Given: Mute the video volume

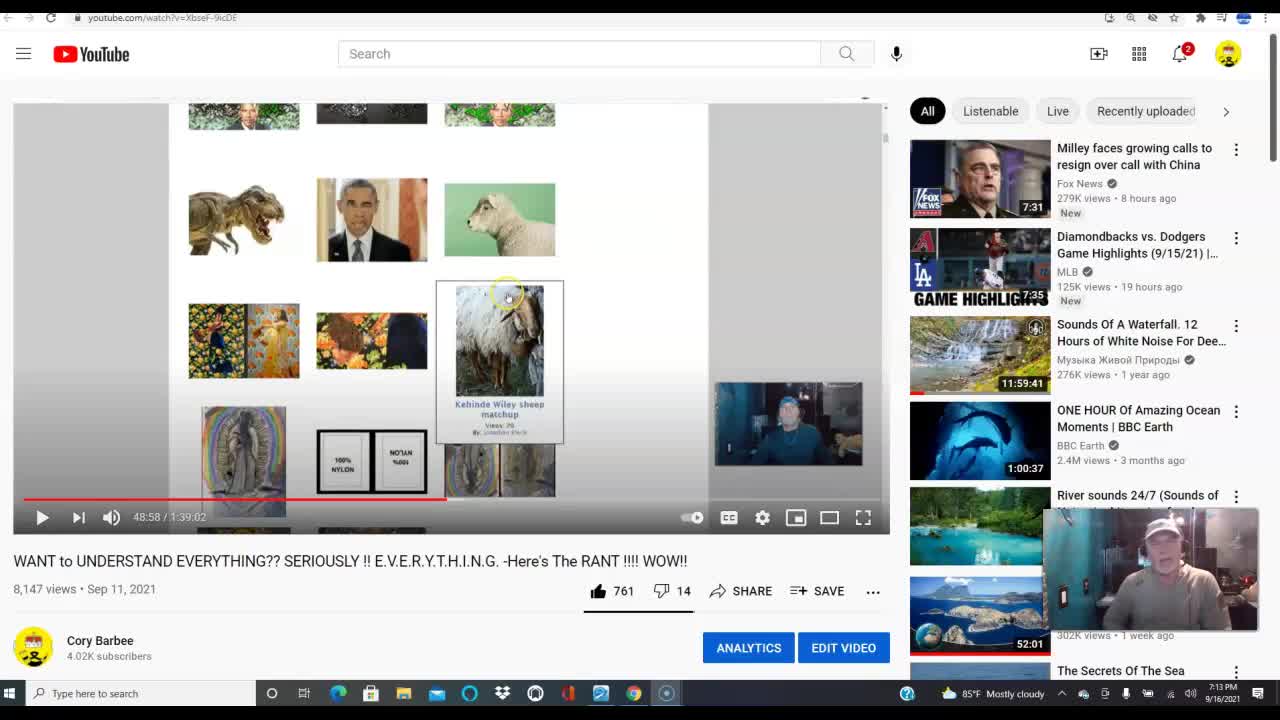Looking at the screenshot, I should coord(111,517).
